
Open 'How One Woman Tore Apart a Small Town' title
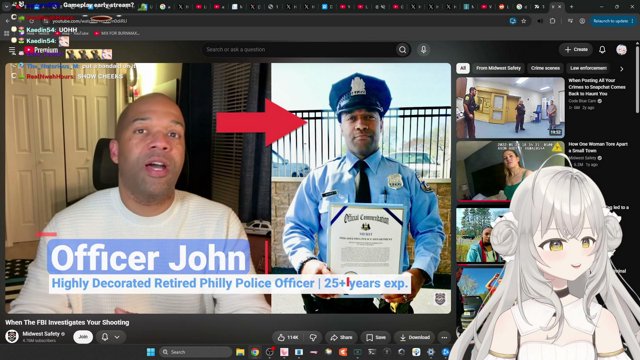(x=598, y=147)
